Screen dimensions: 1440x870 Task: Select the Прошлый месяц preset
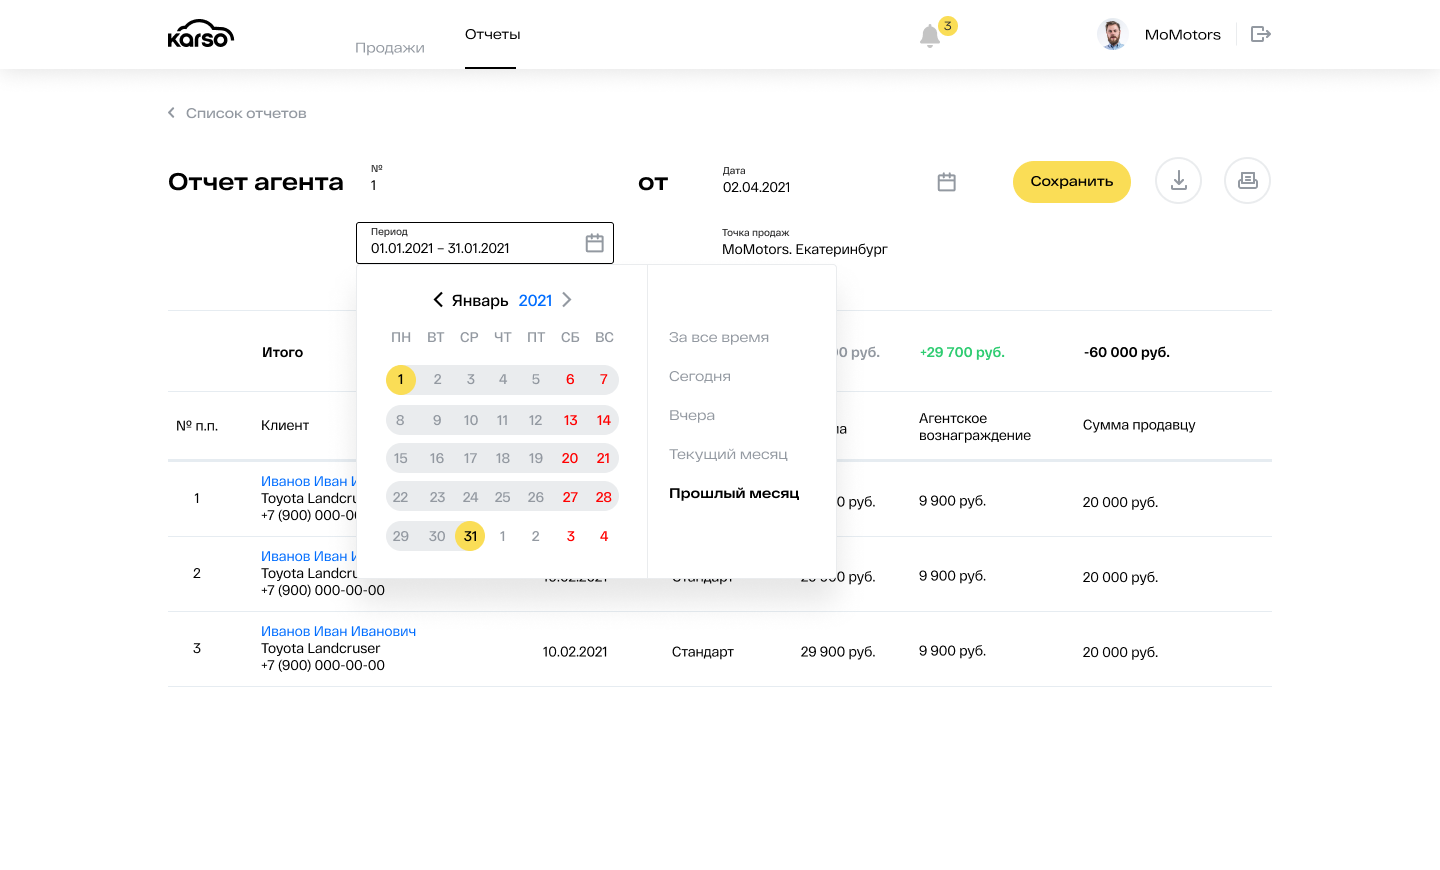tap(734, 493)
